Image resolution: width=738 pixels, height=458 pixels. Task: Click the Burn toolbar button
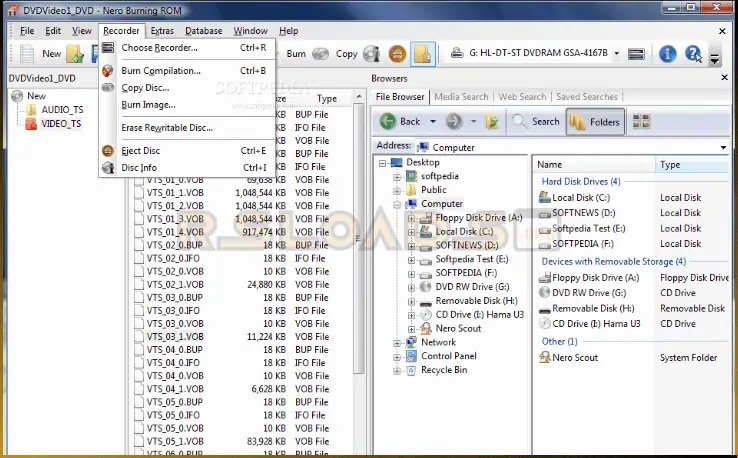pos(296,54)
